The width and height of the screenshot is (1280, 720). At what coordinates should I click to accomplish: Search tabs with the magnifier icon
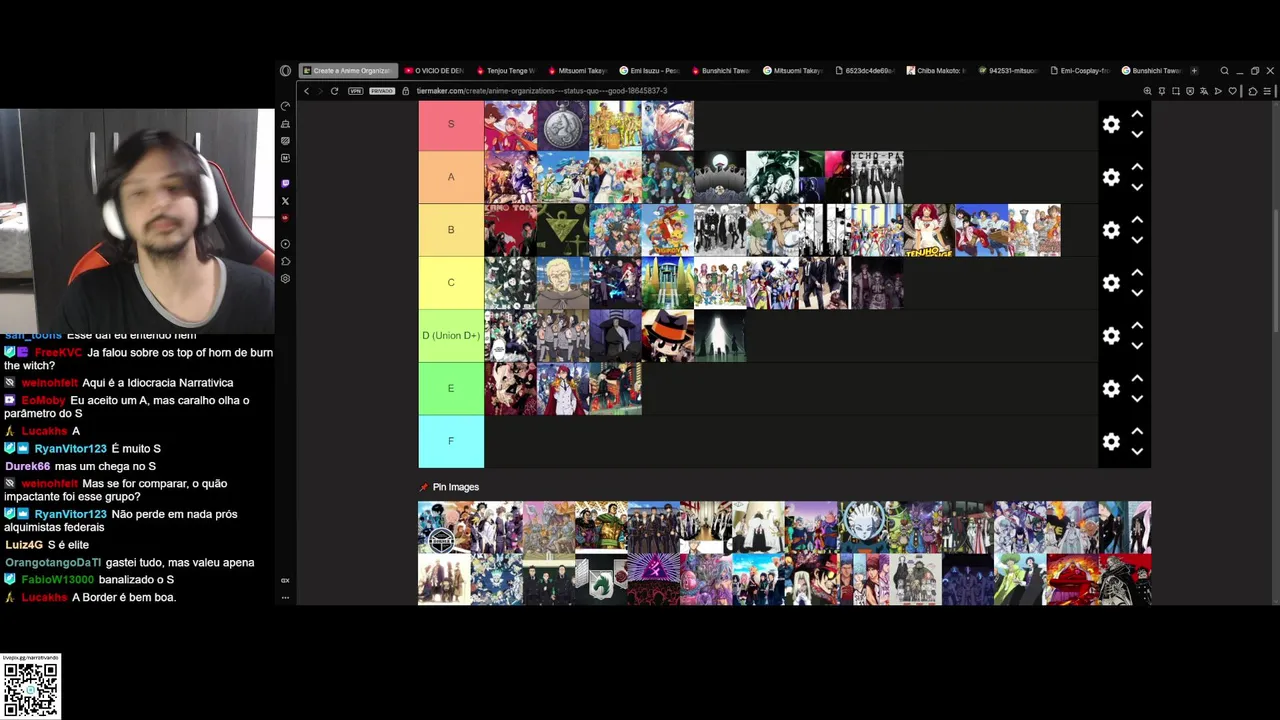[1224, 71]
